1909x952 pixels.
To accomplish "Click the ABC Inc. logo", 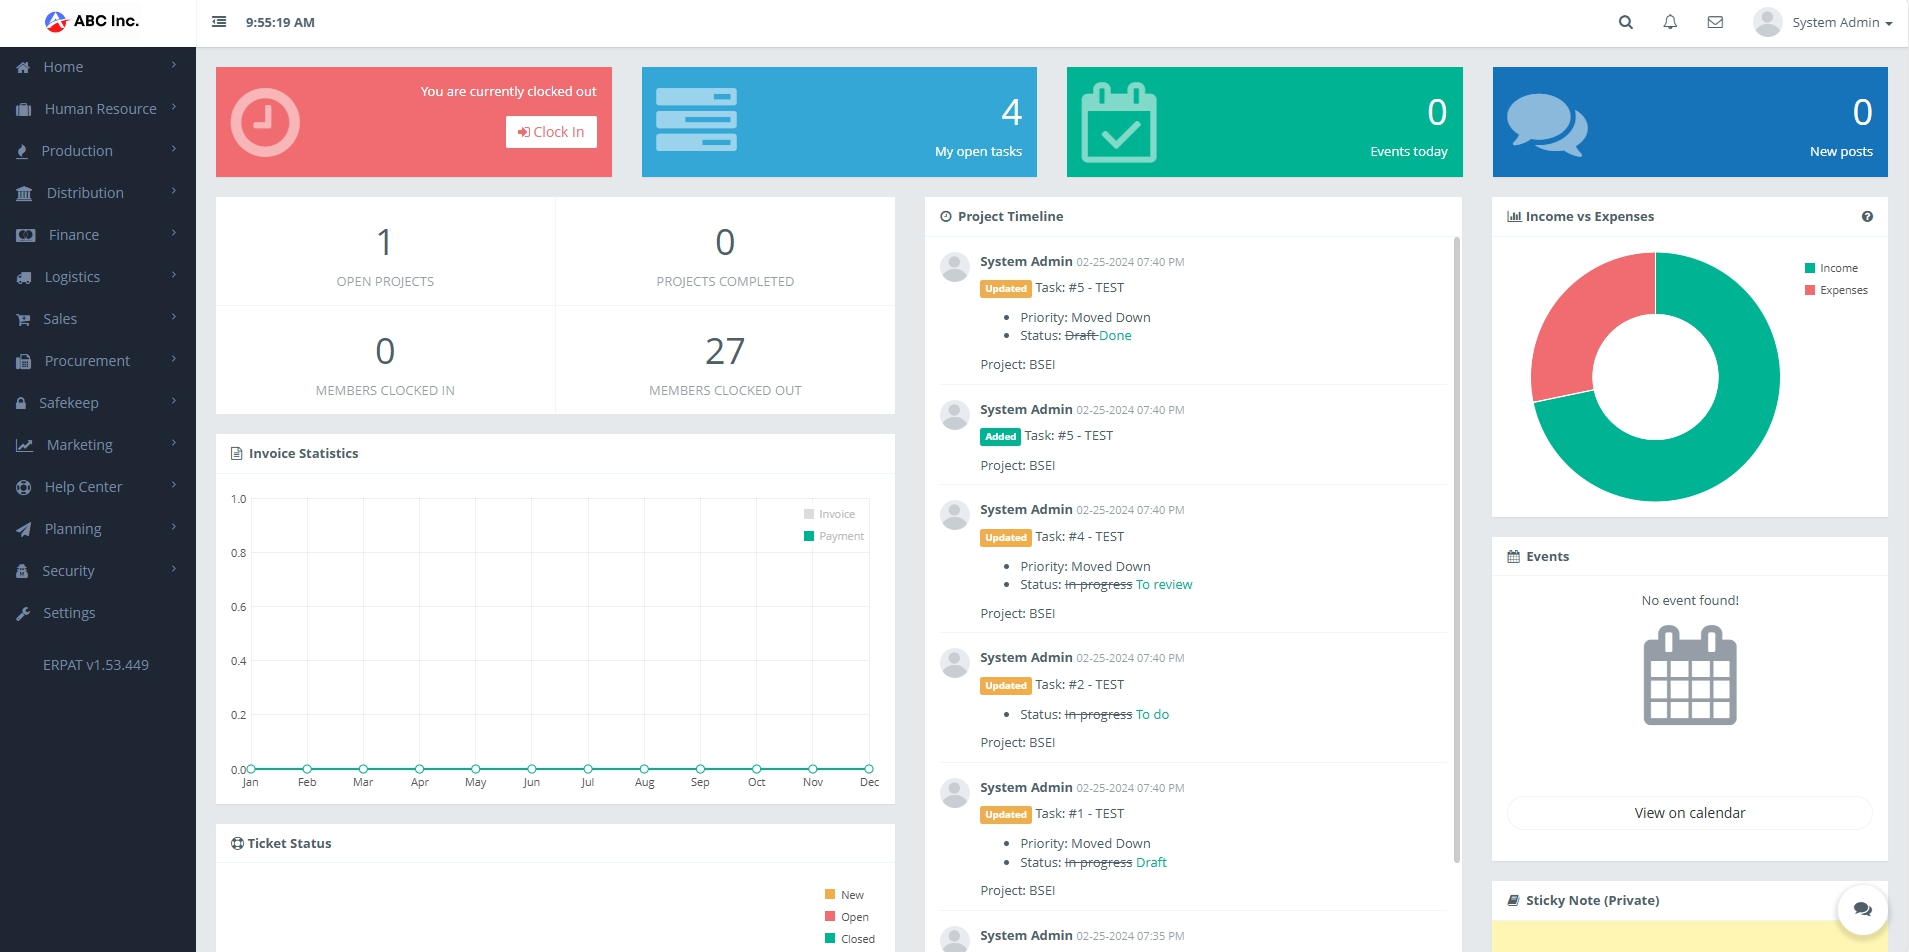I will tap(92, 21).
